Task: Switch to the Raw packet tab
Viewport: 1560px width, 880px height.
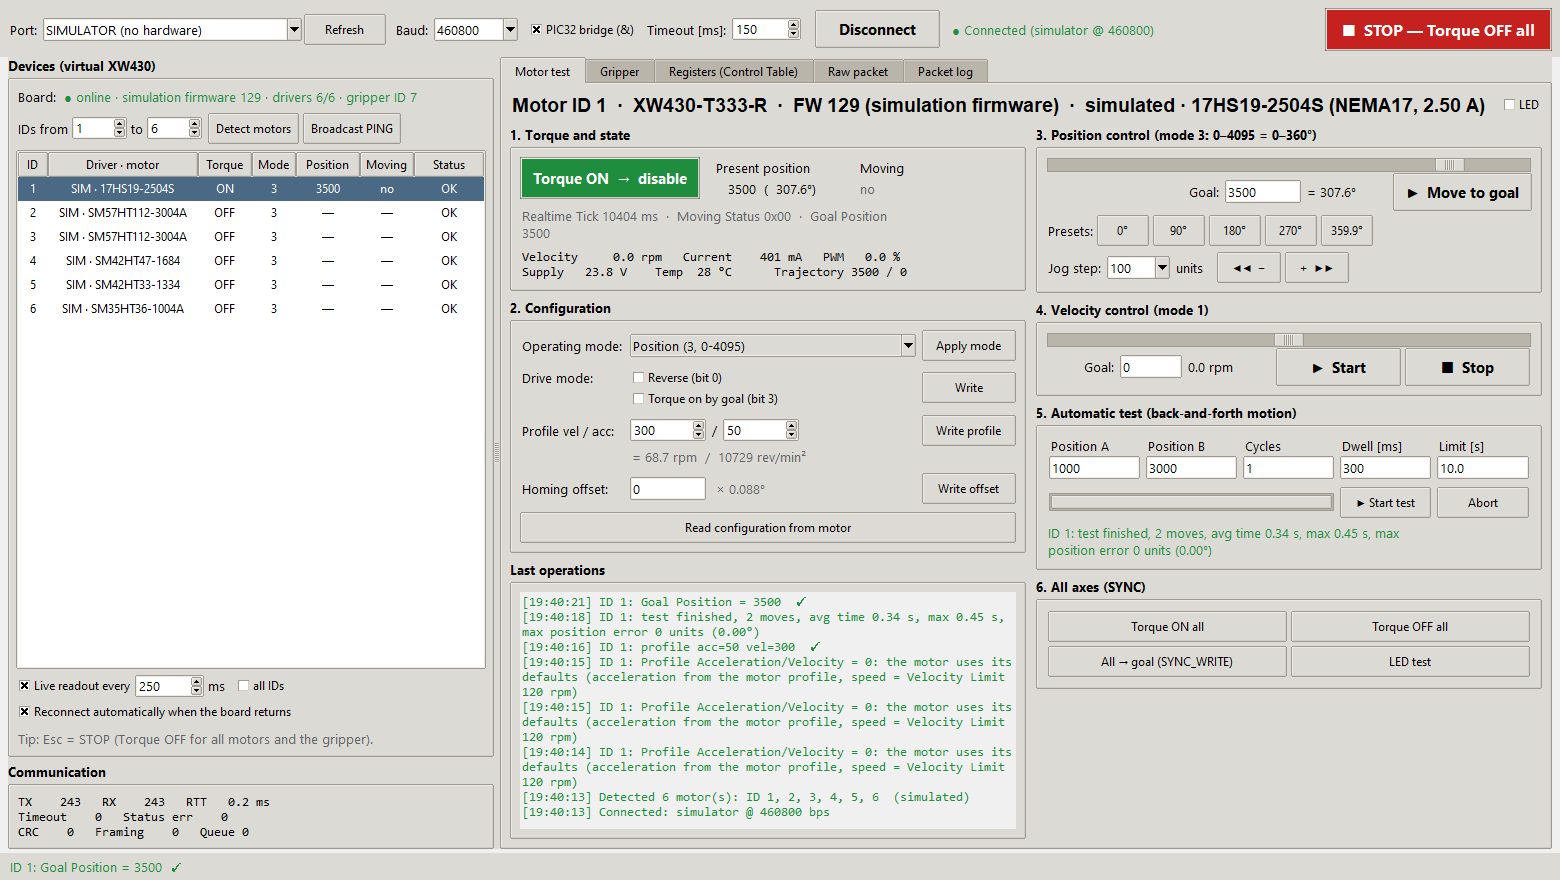Action: pyautogui.click(x=858, y=72)
